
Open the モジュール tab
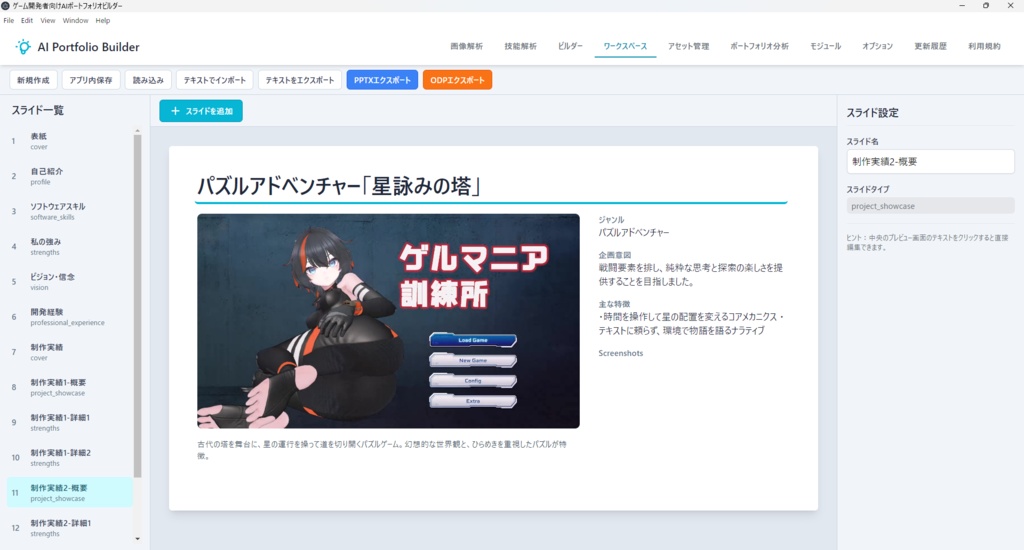point(825,46)
